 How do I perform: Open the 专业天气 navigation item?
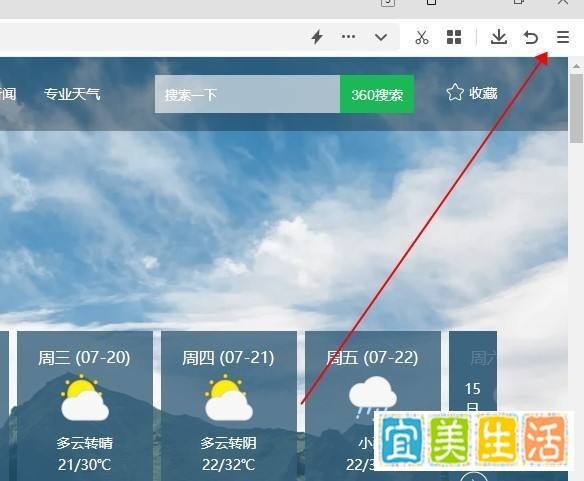(72, 94)
